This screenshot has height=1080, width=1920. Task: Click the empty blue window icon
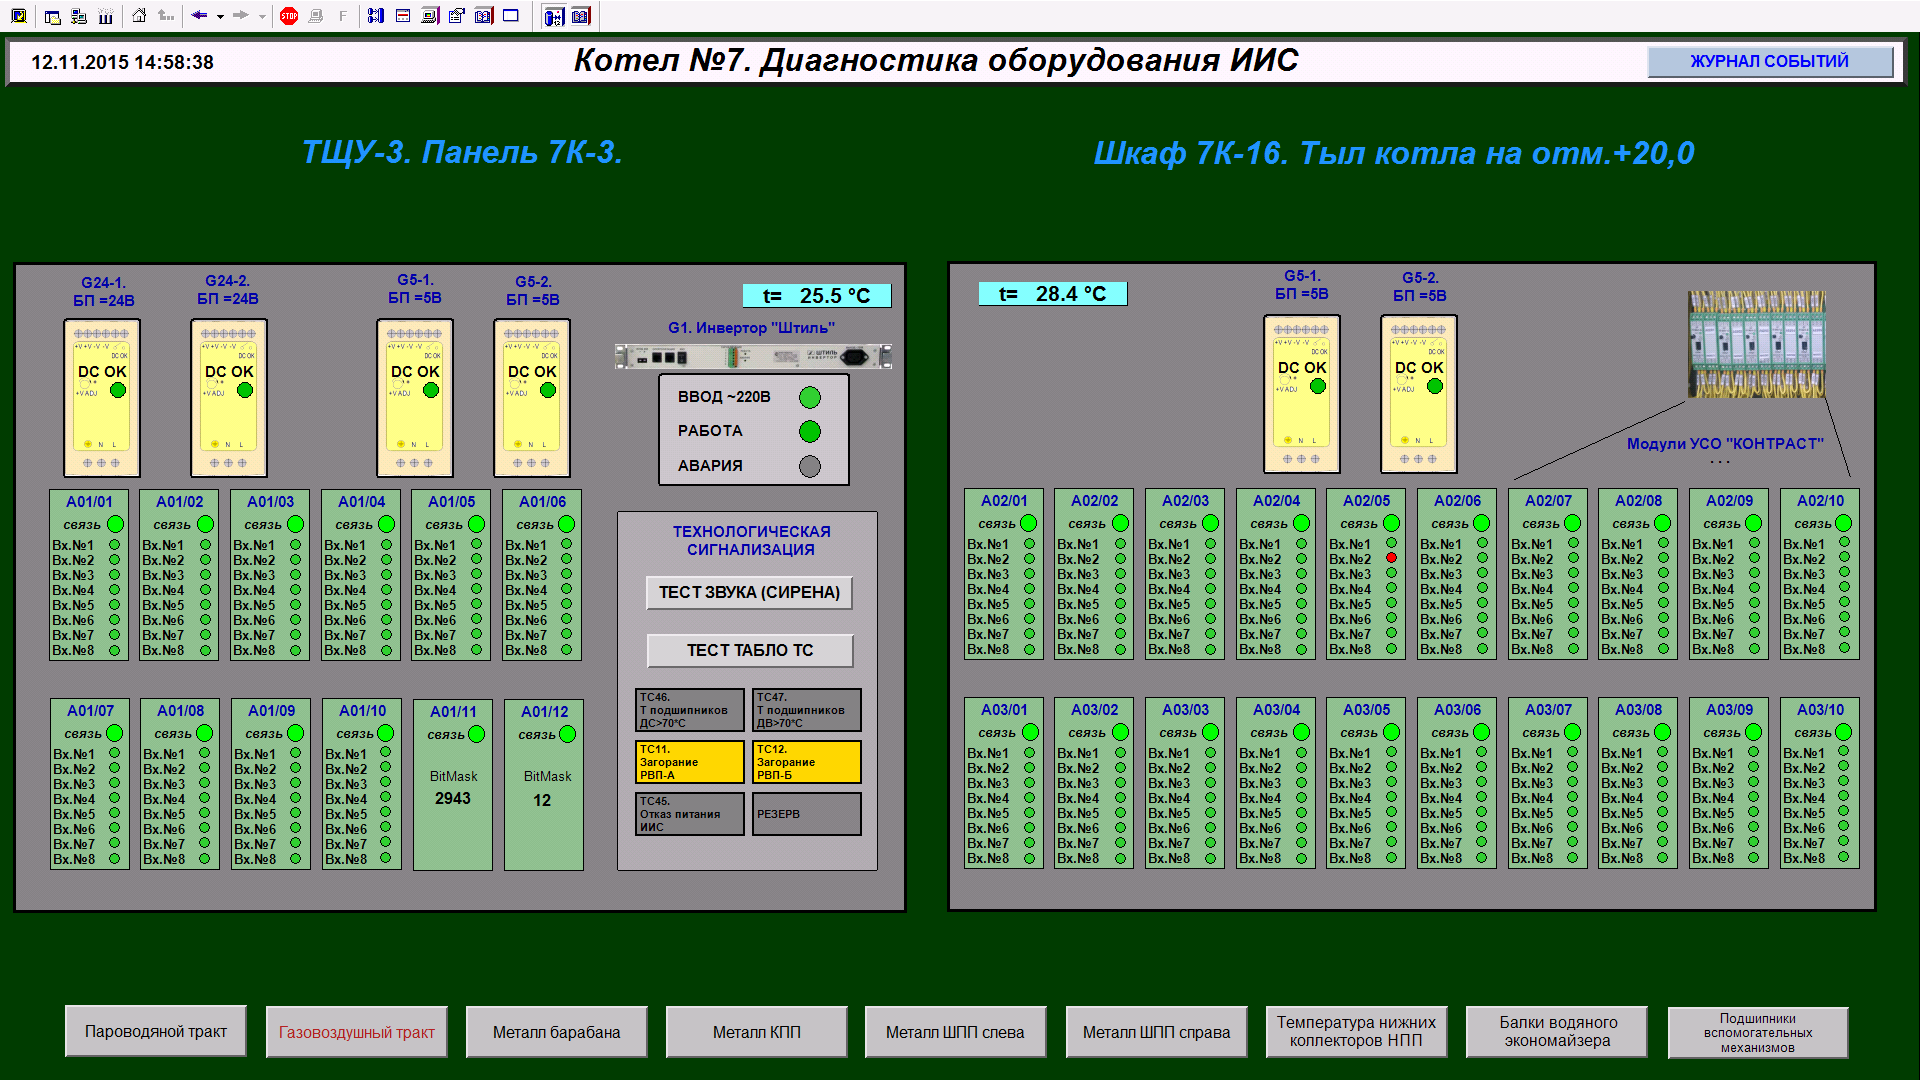click(x=511, y=16)
